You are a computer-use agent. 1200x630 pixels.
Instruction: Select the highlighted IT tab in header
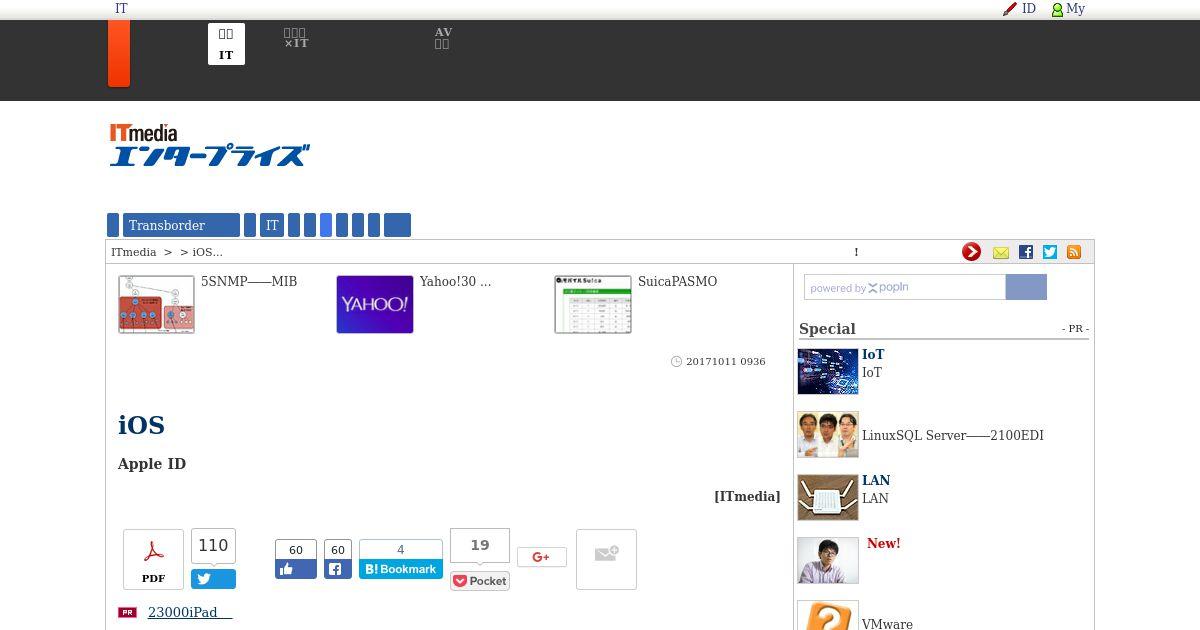(226, 44)
